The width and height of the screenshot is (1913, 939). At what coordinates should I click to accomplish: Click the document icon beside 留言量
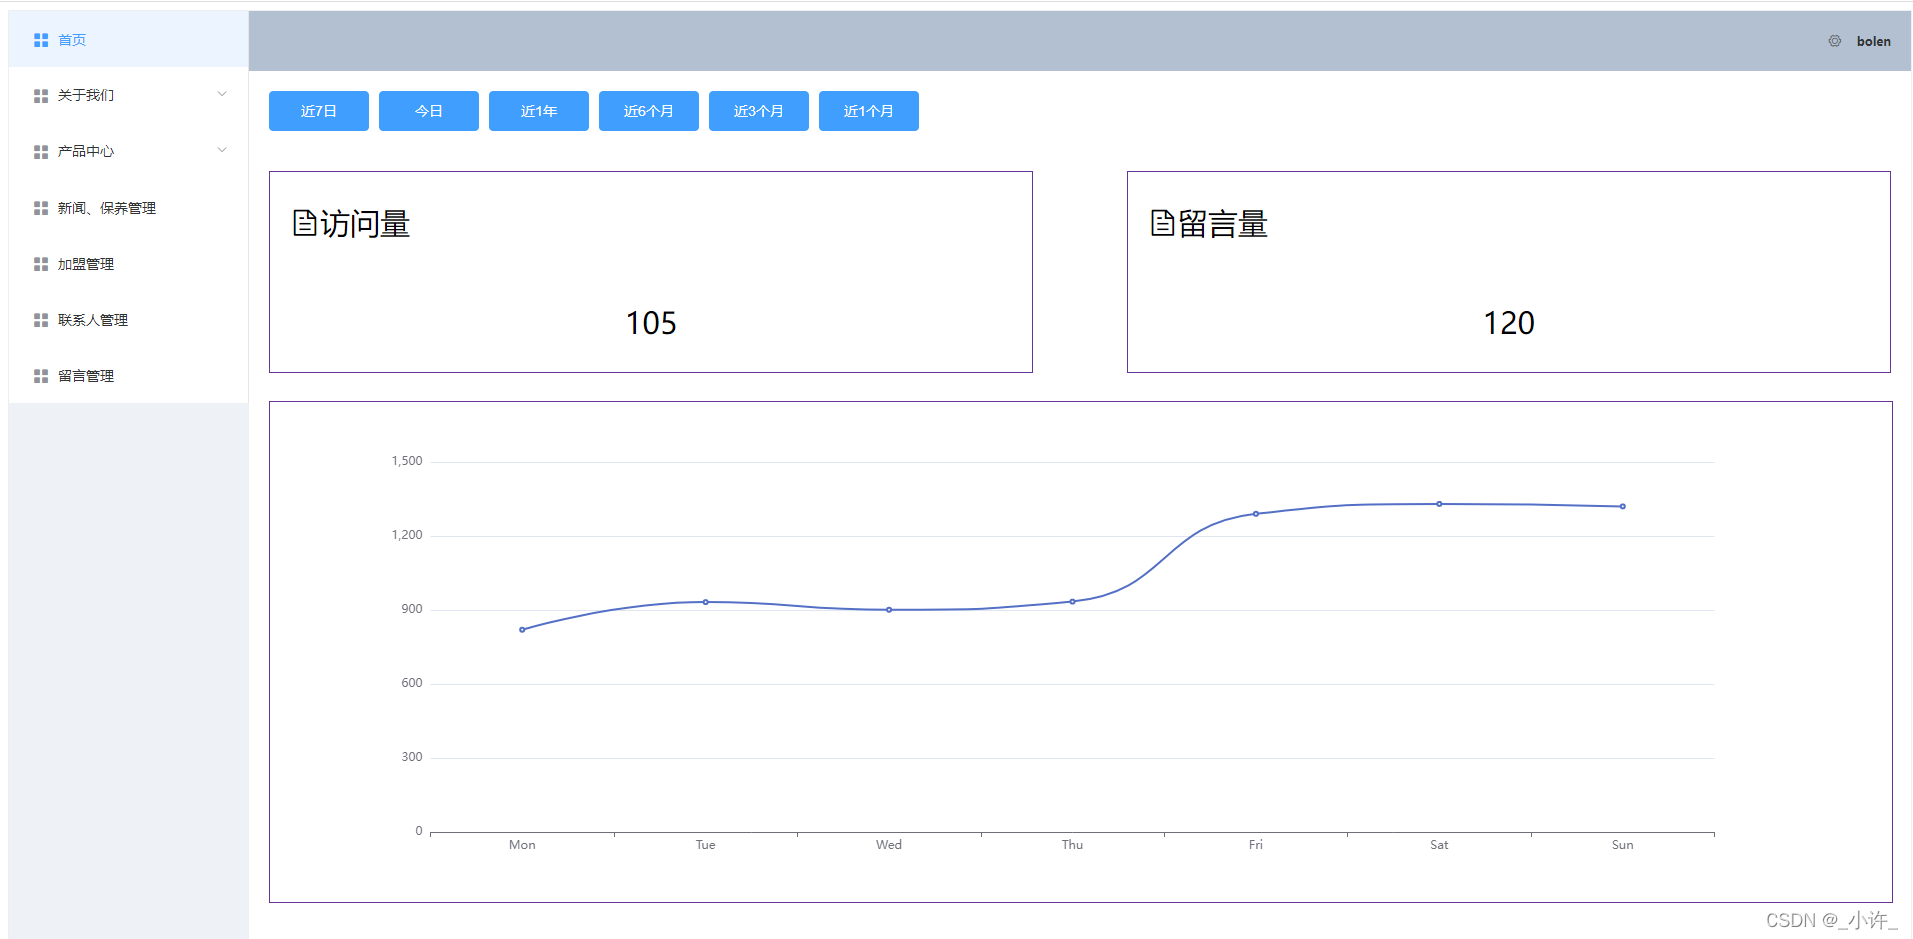[1163, 223]
